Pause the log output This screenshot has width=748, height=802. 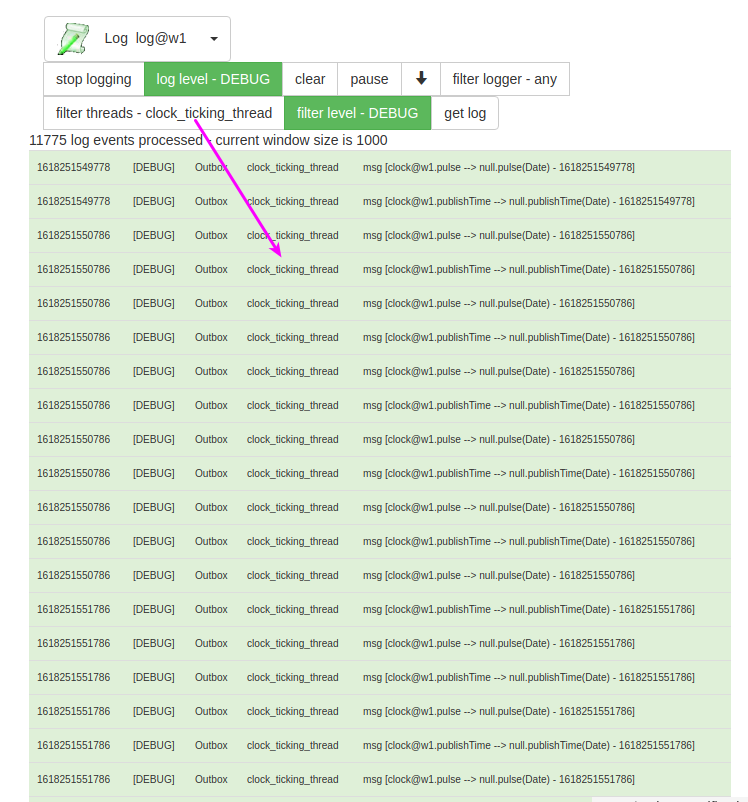click(x=369, y=79)
